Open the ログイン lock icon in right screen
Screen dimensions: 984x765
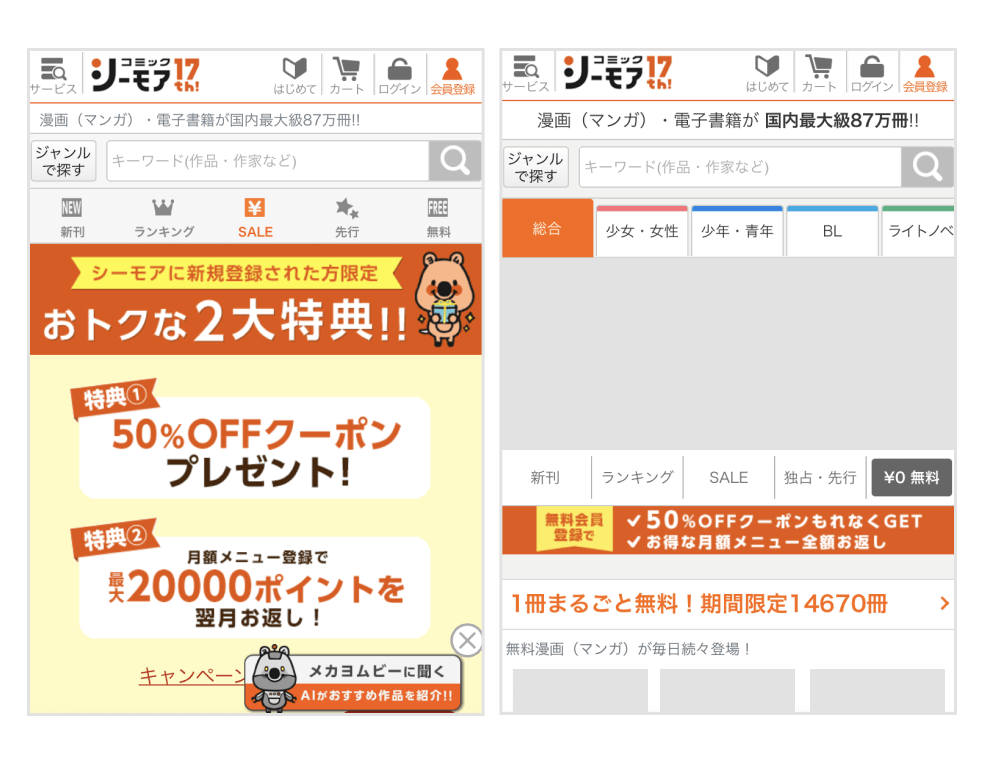(872, 73)
